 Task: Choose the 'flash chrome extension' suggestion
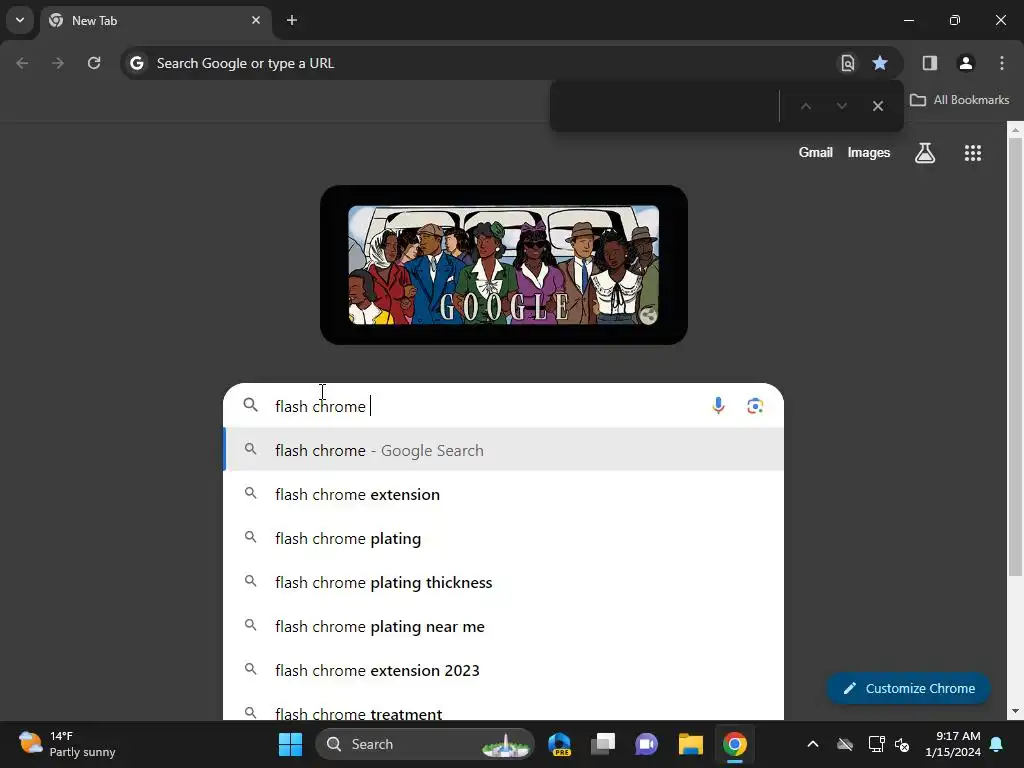point(504,494)
